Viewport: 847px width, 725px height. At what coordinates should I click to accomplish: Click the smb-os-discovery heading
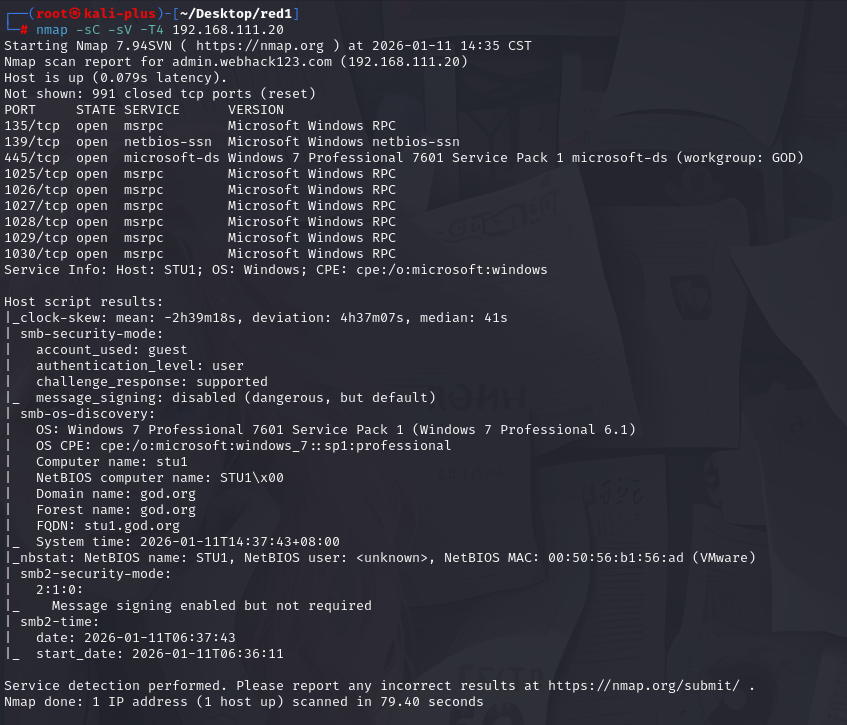click(x=88, y=414)
